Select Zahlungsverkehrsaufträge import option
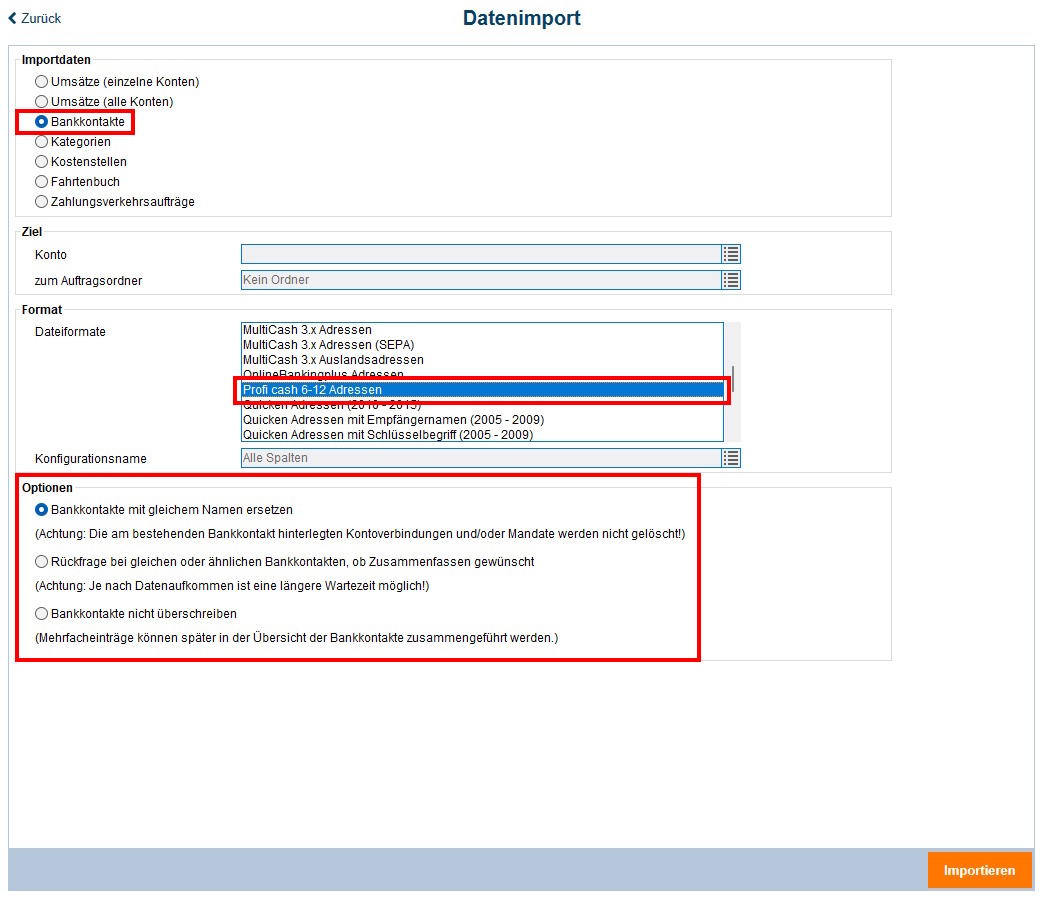Screen dimensions: 1040x897 click(x=41, y=201)
